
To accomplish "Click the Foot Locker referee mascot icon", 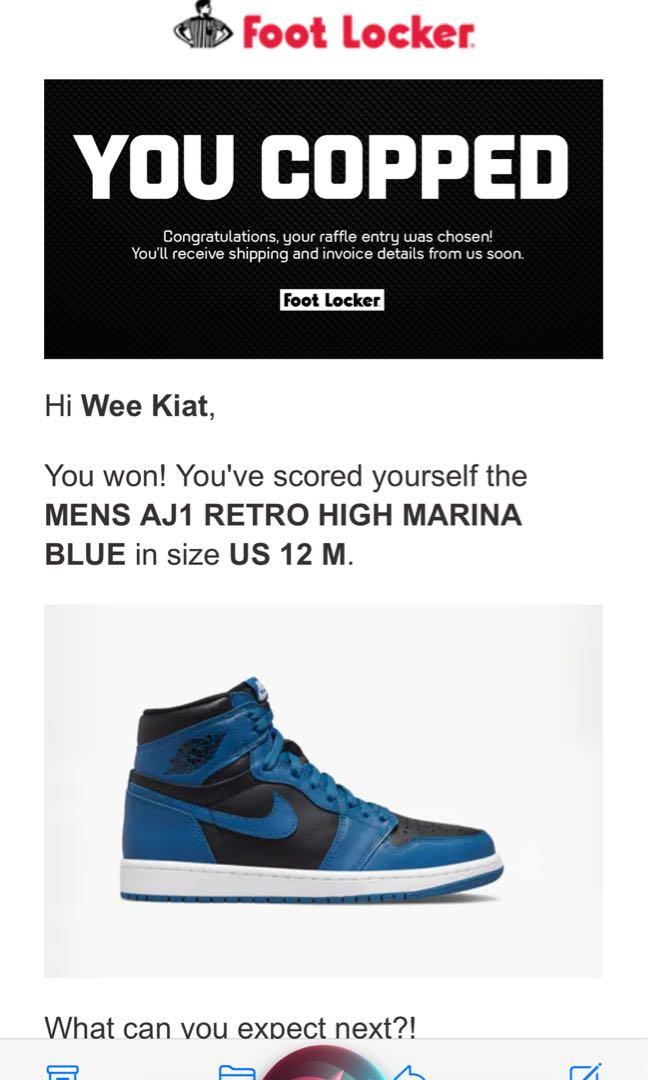I will click(x=203, y=26).
